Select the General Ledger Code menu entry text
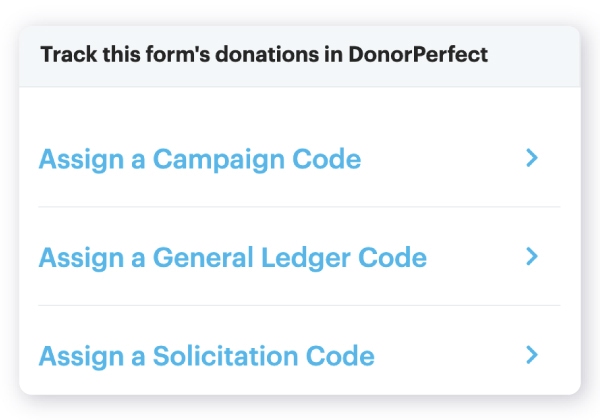The image size is (600, 420). pos(232,258)
